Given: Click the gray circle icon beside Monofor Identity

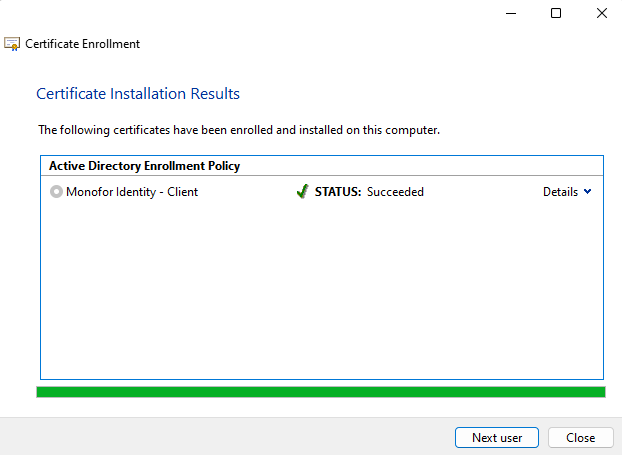Looking at the screenshot, I should coord(56,192).
